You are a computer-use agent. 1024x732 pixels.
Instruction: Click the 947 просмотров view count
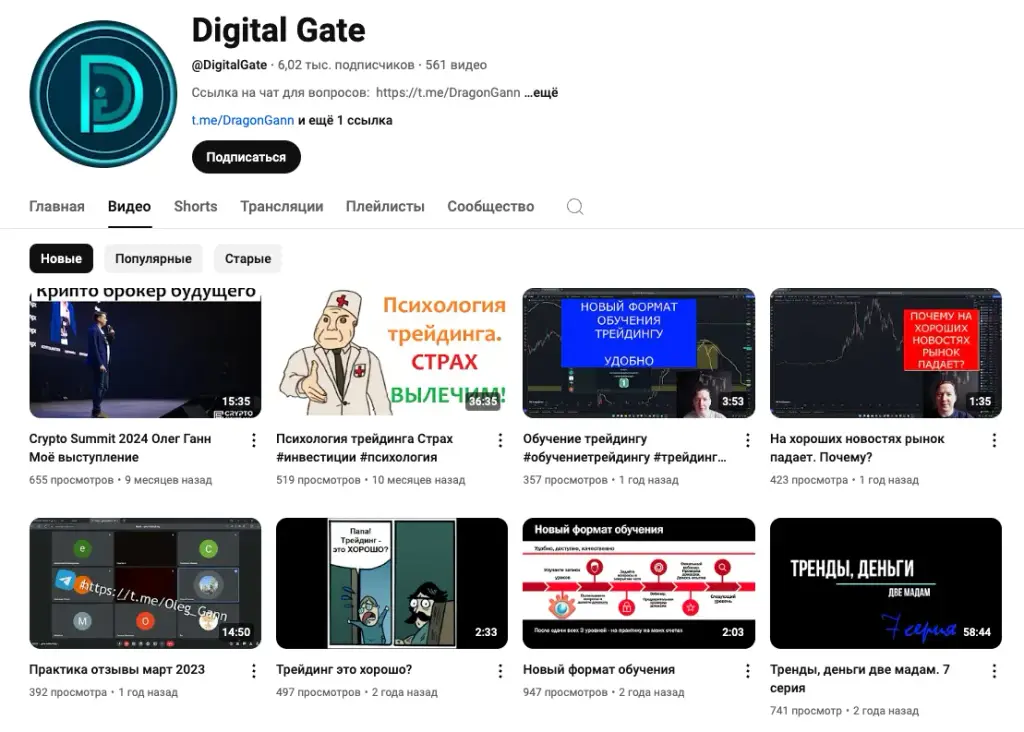pyautogui.click(x=565, y=692)
